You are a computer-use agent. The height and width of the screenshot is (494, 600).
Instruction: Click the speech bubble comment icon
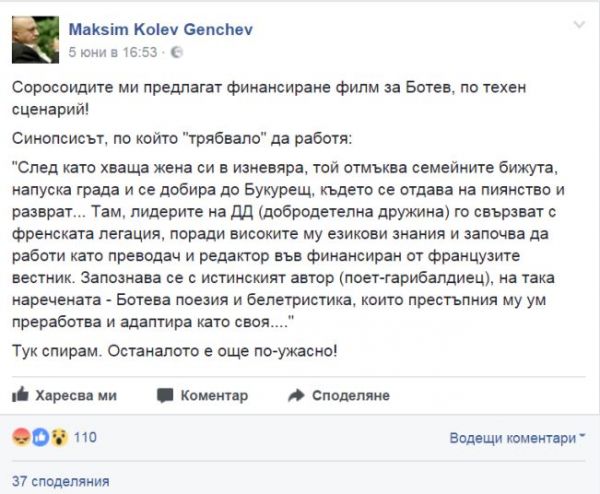pyautogui.click(x=165, y=396)
